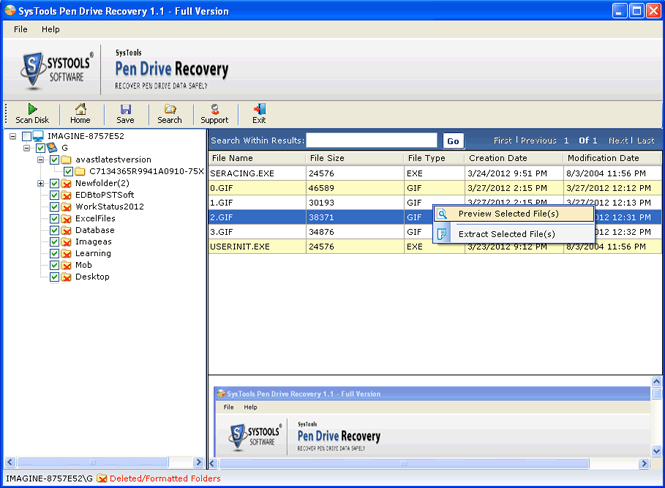Click the deleted folder icon of Learning
This screenshot has height=488, width=665.
pos(66,254)
